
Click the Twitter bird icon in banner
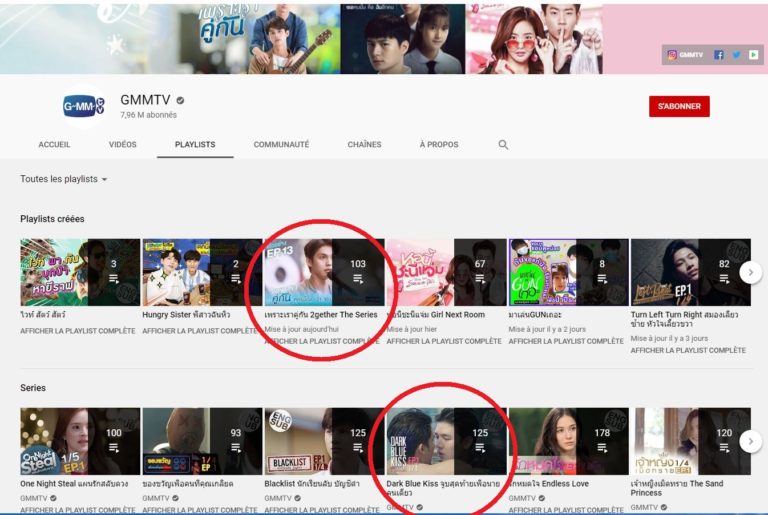(x=736, y=55)
